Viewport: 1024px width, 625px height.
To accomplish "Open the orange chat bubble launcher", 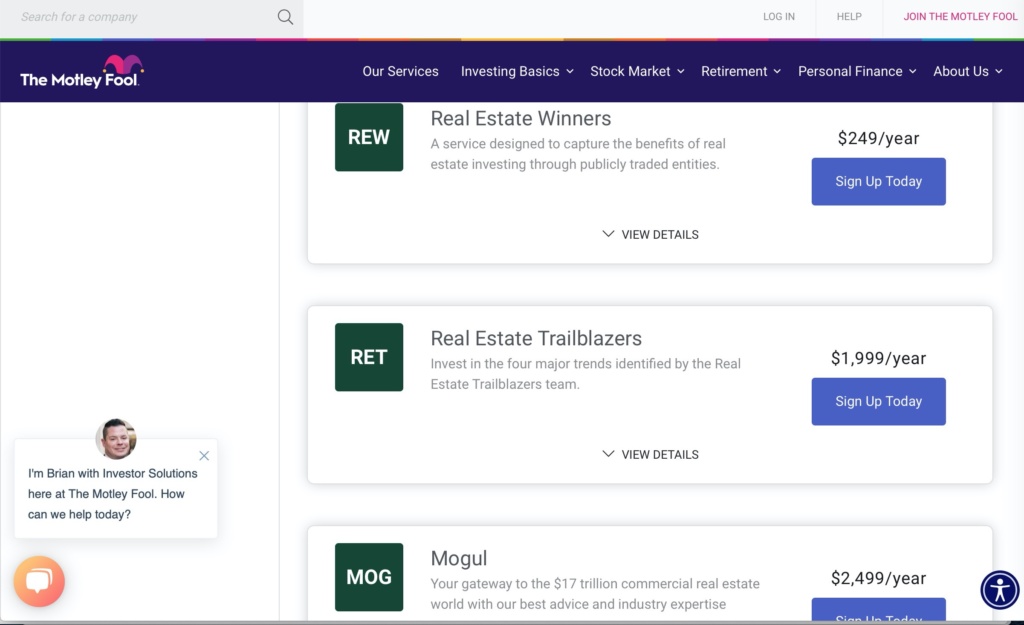I will click(x=39, y=581).
